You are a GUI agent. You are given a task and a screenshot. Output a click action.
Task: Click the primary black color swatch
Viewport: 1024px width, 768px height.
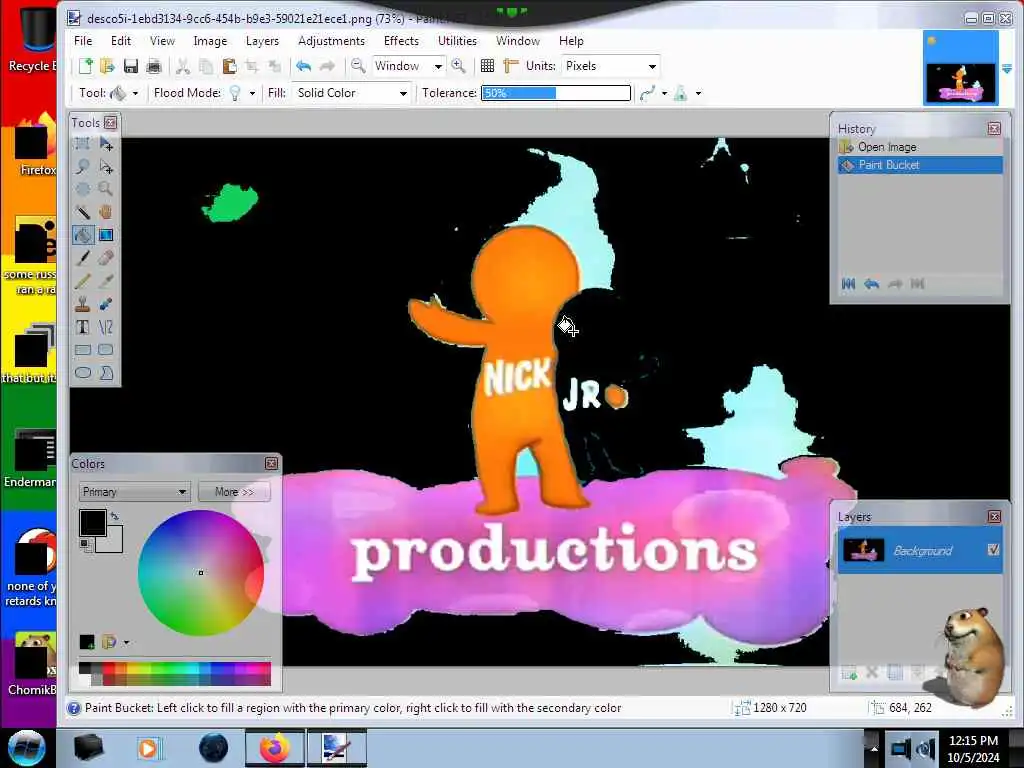[92, 523]
